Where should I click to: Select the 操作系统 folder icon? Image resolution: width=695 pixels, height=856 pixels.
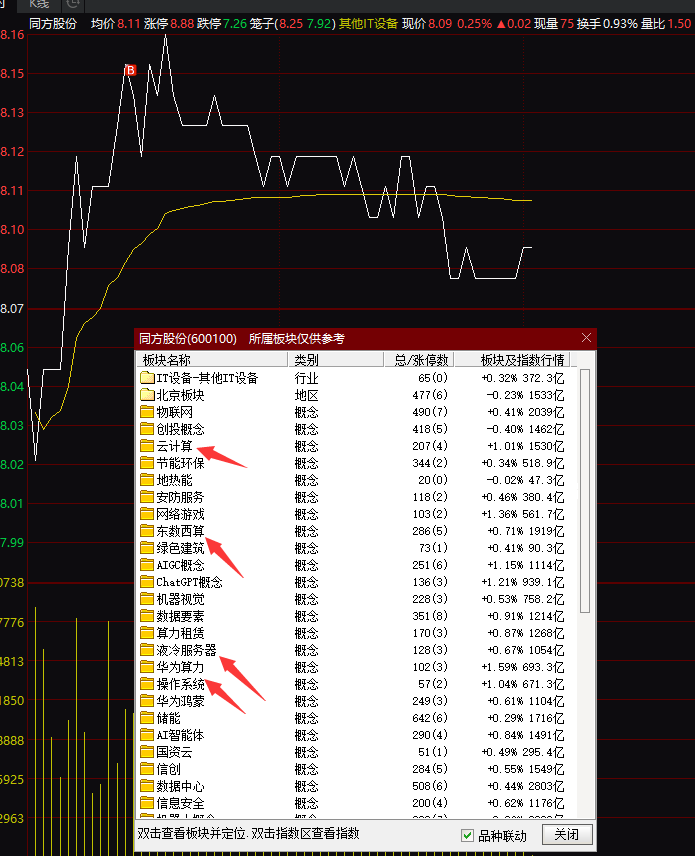147,684
